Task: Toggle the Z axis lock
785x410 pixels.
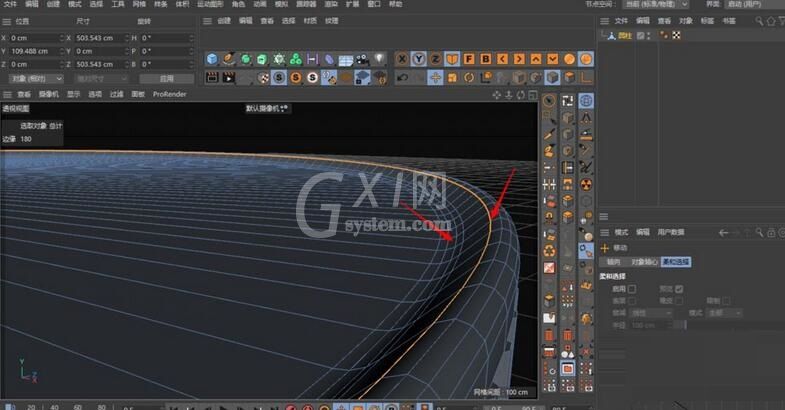Action: click(436, 59)
